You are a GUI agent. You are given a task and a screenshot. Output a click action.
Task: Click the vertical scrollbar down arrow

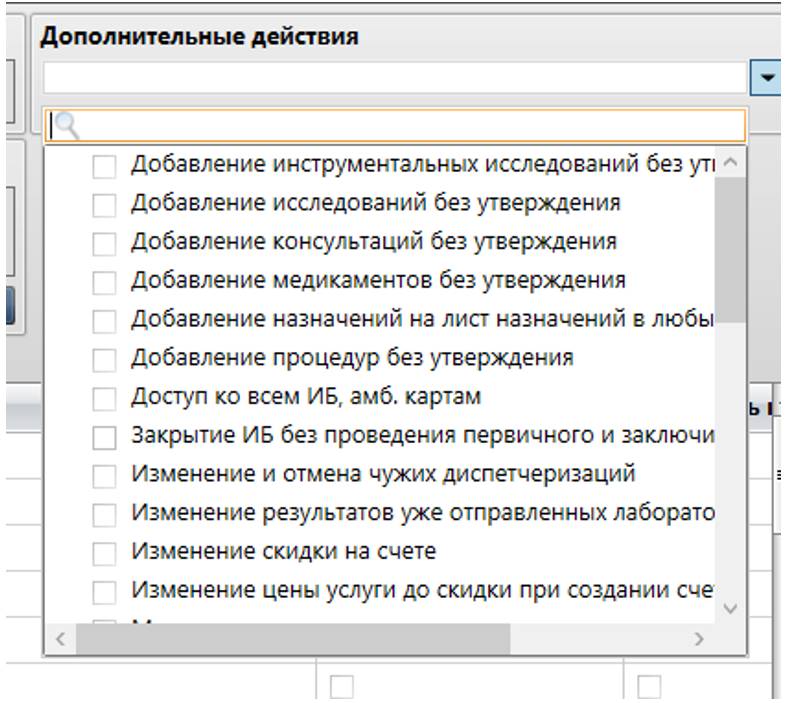730,608
